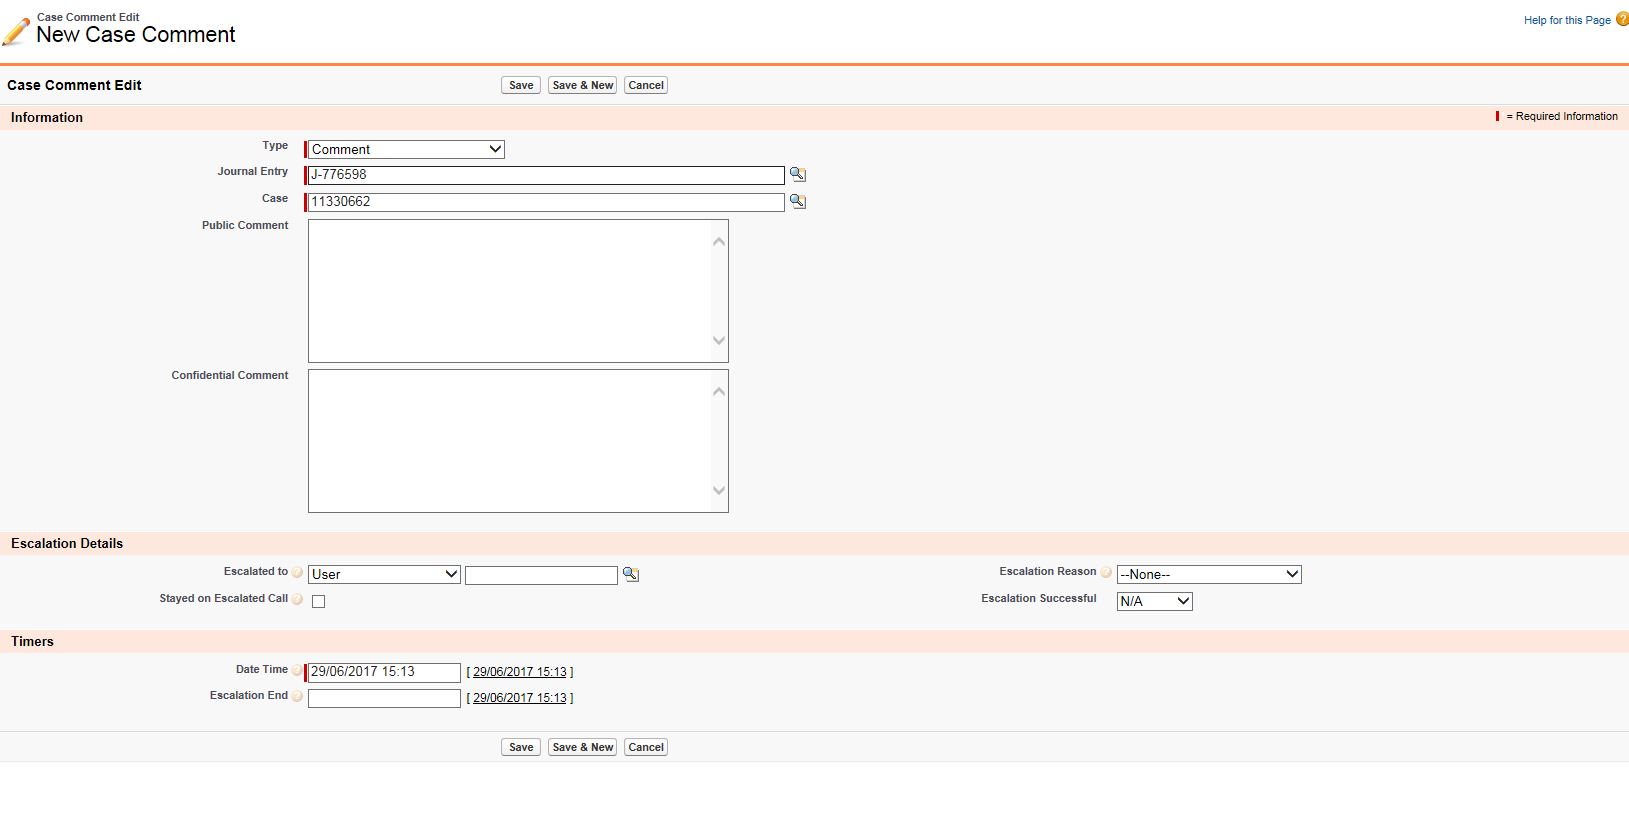Viewport: 1629px width, 829px height.
Task: Click the "Confidential Comment" field label
Action: [x=230, y=376]
